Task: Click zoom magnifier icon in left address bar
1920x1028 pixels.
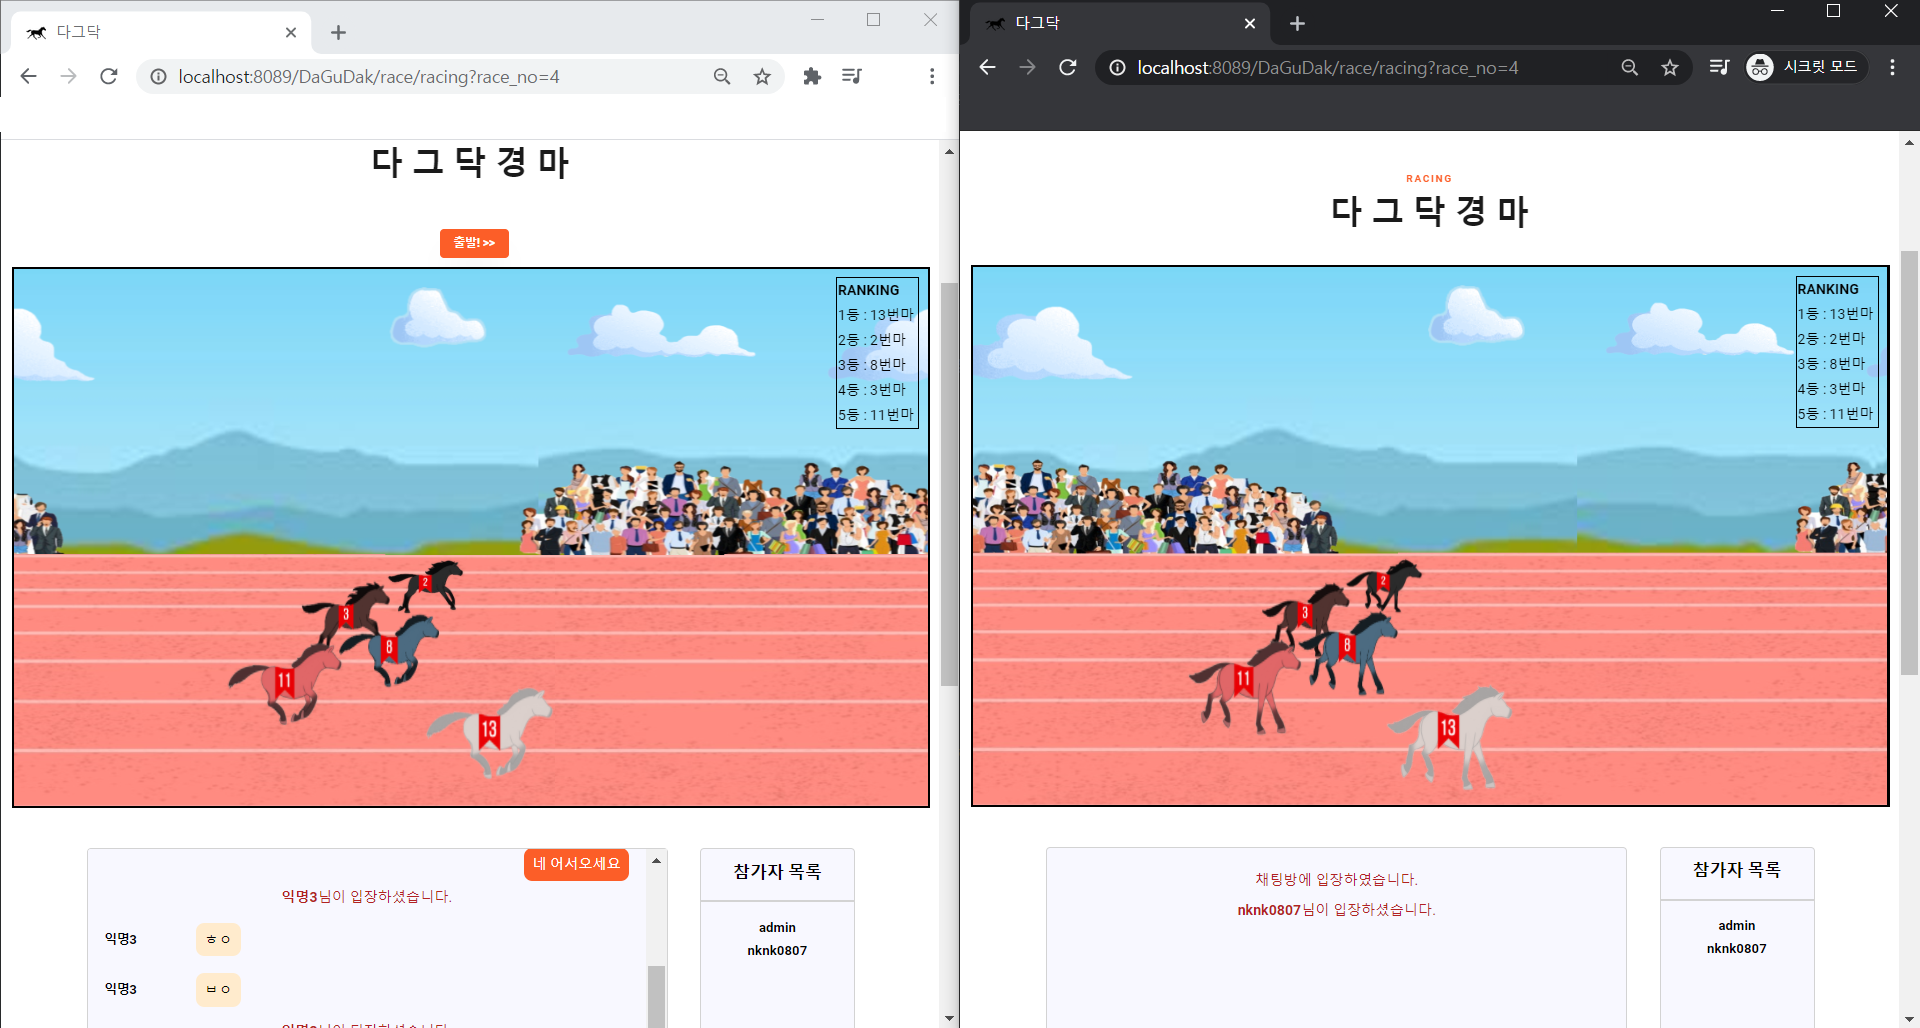Action: 722,76
